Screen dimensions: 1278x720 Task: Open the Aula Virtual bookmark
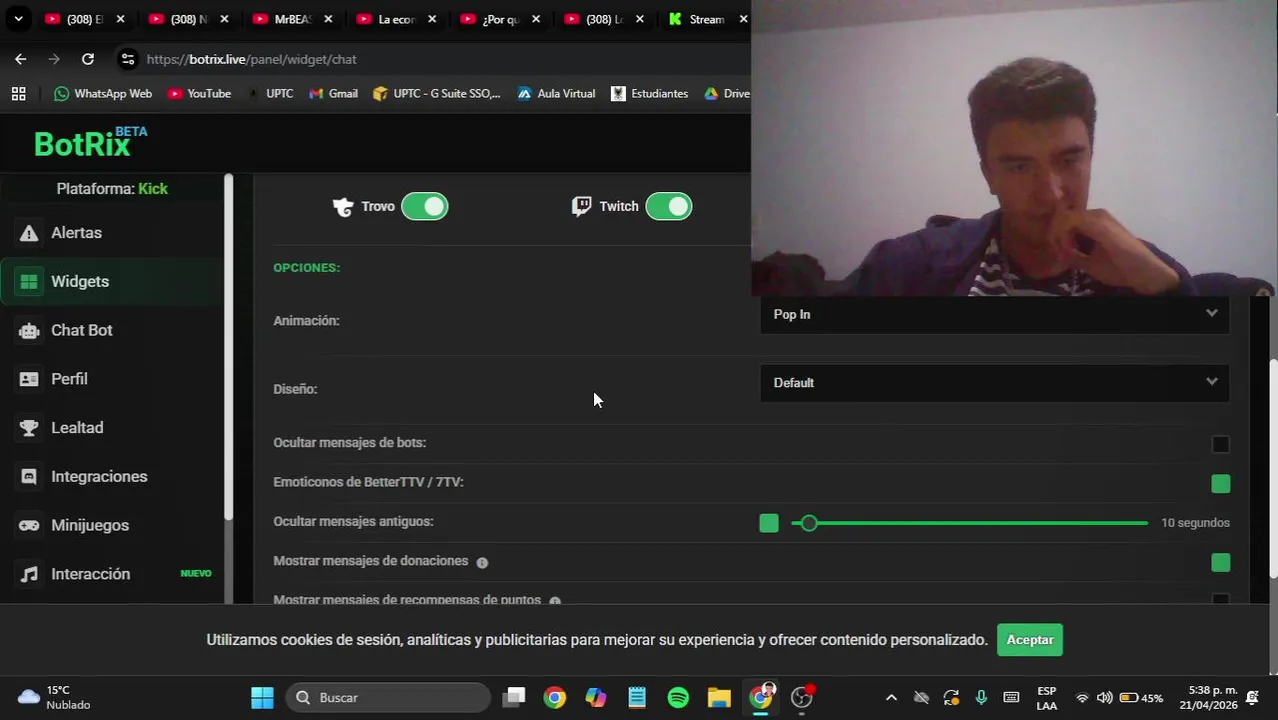tap(556, 93)
